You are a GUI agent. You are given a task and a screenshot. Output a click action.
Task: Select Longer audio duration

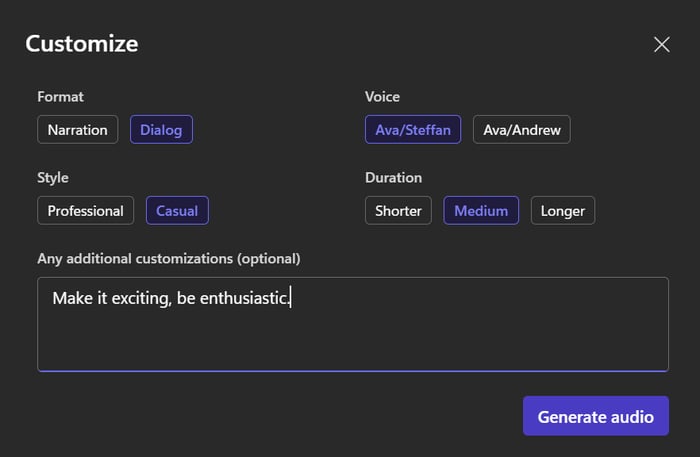tap(563, 210)
